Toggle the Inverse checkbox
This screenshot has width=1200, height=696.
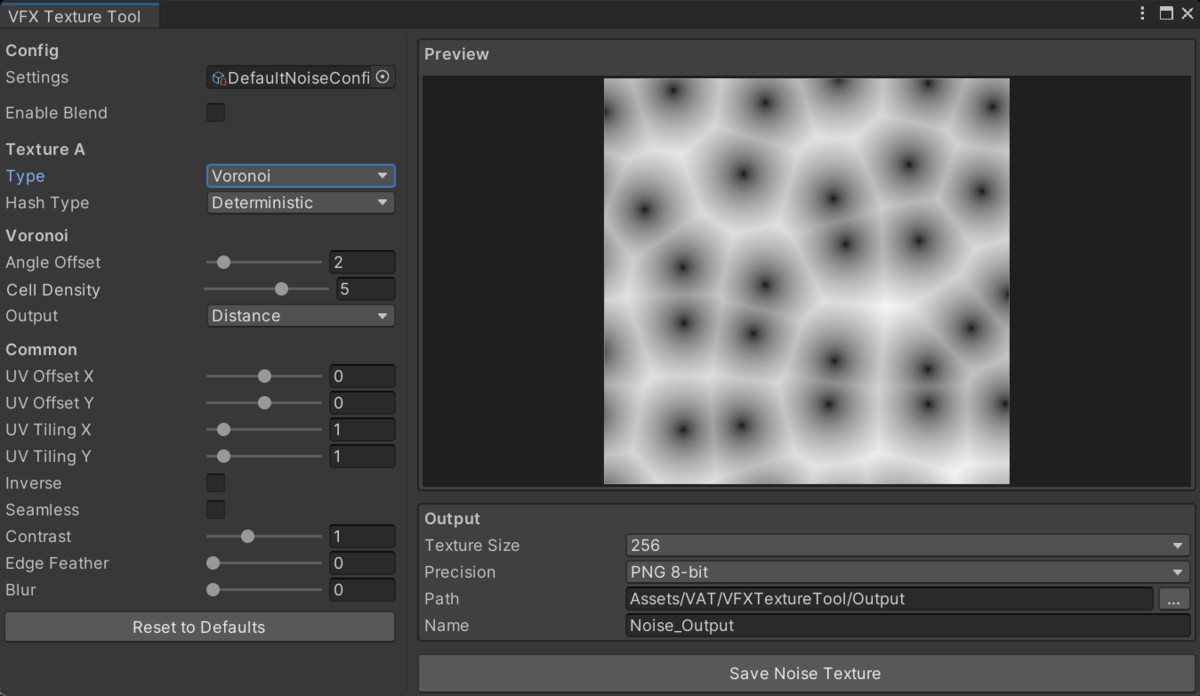(215, 483)
